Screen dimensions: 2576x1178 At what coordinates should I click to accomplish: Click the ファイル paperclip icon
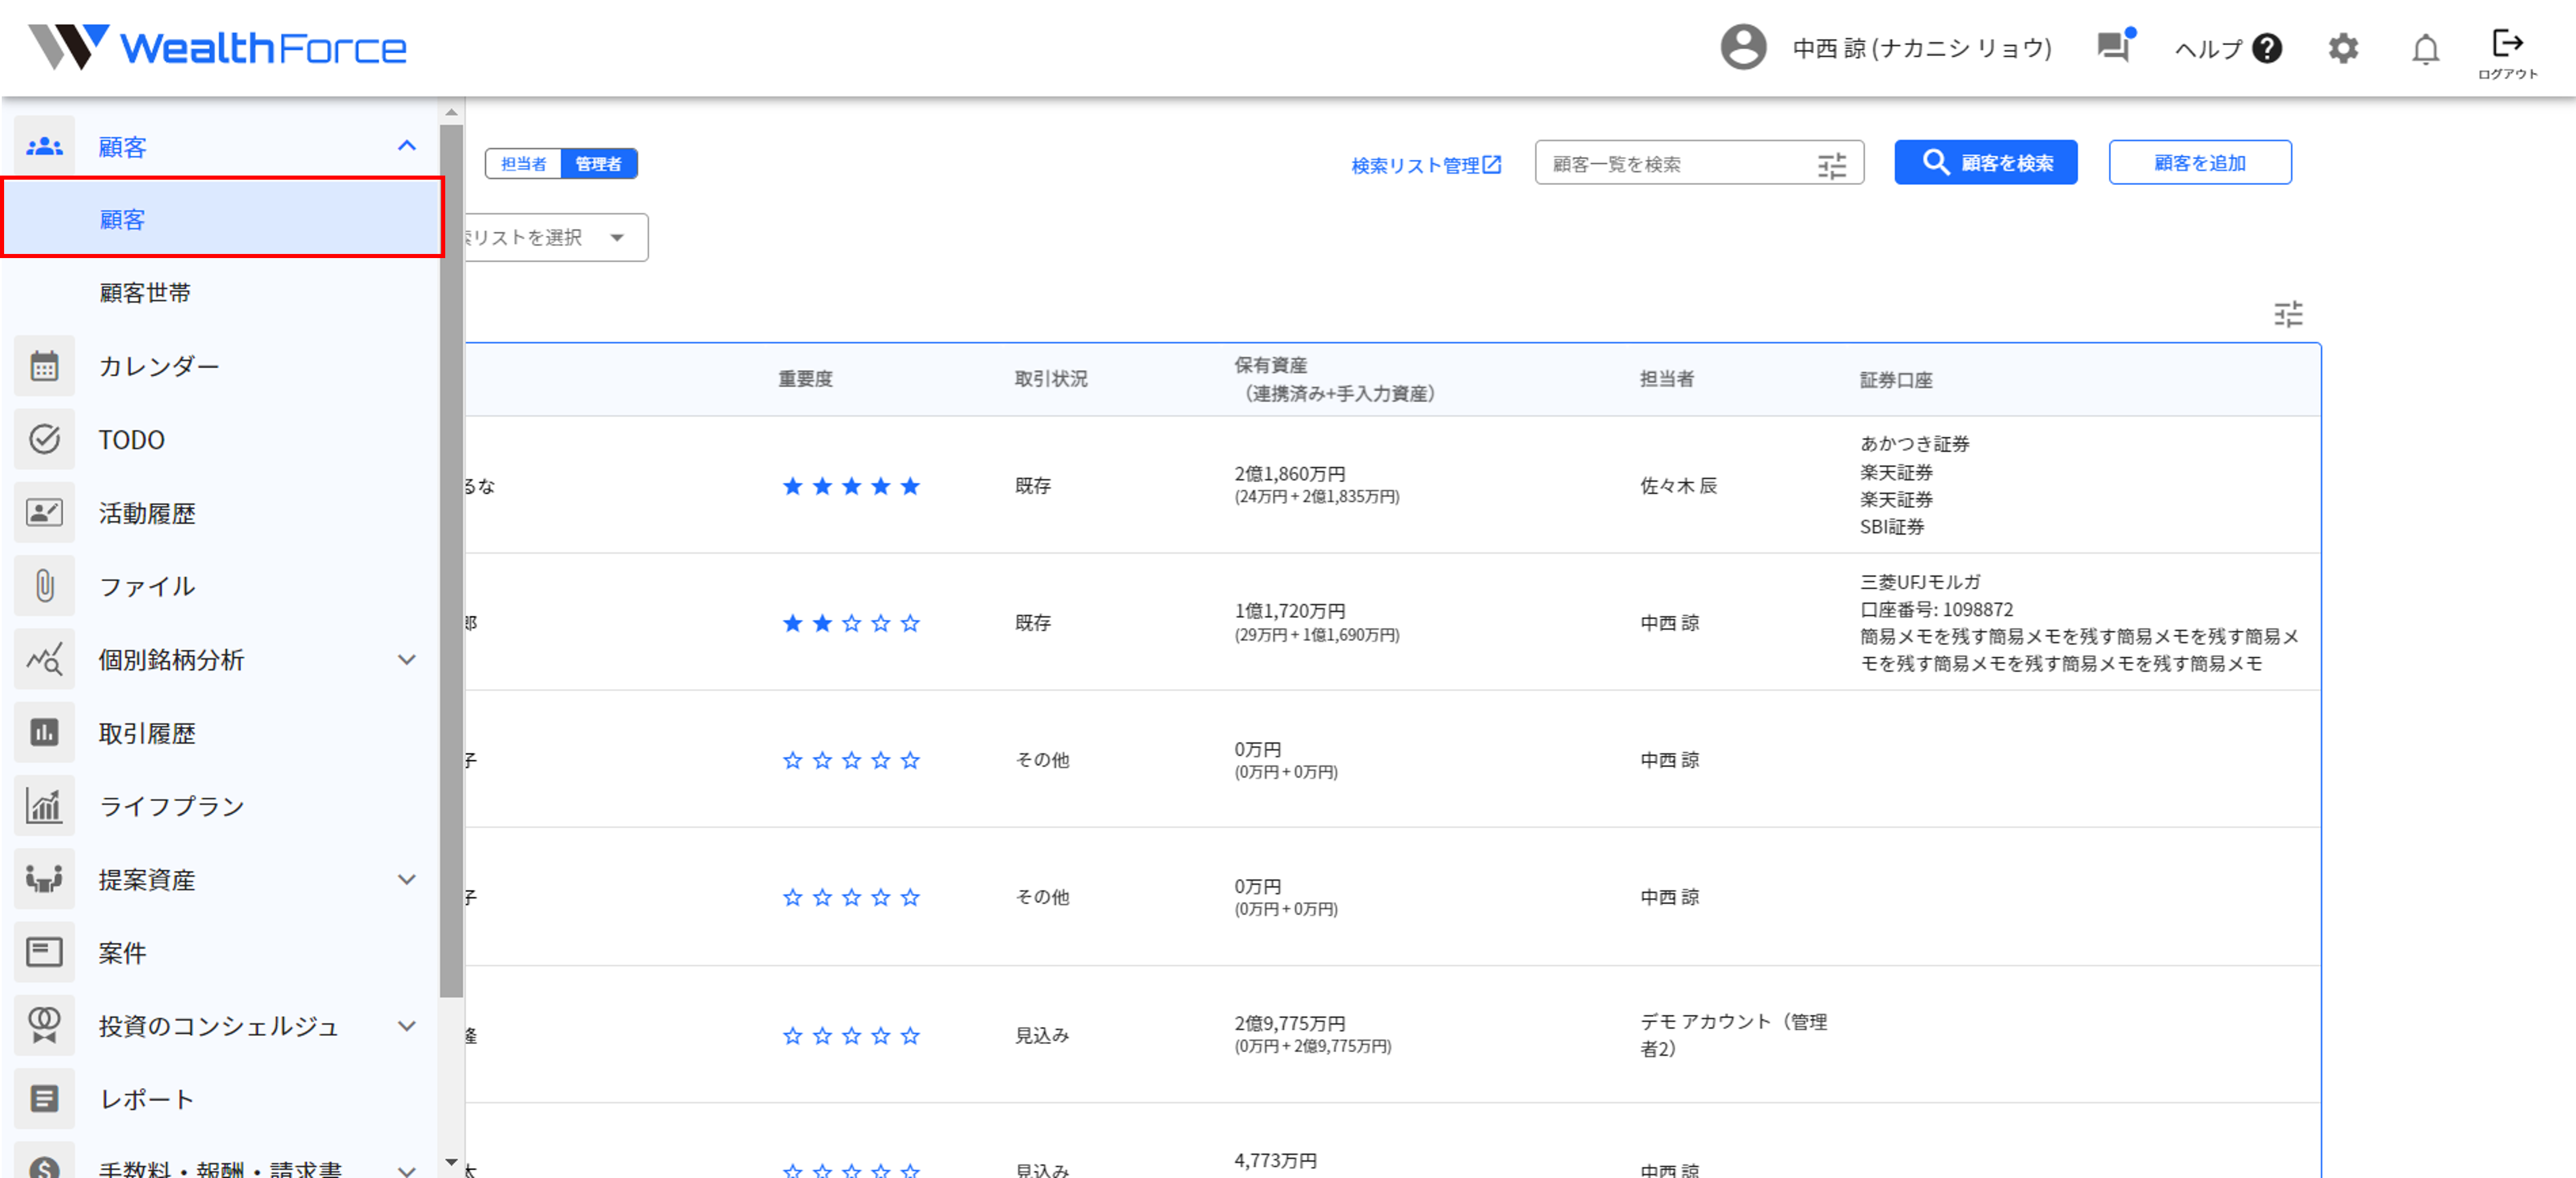click(44, 586)
